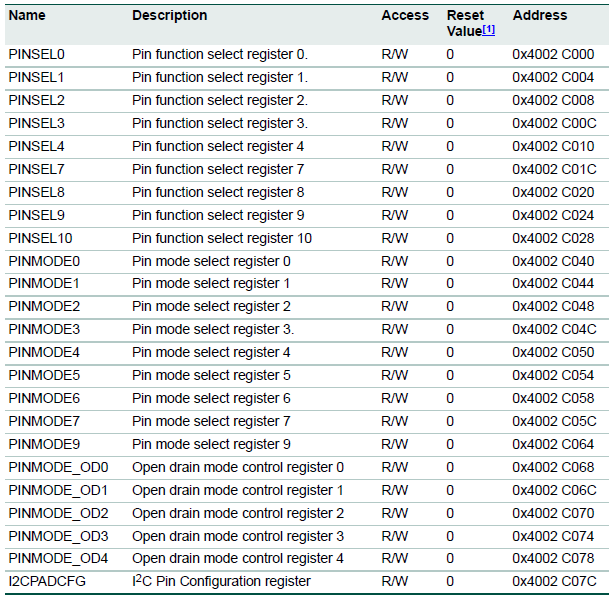Select the I2CPADCFG register name
The image size is (613, 598).
[46, 582]
